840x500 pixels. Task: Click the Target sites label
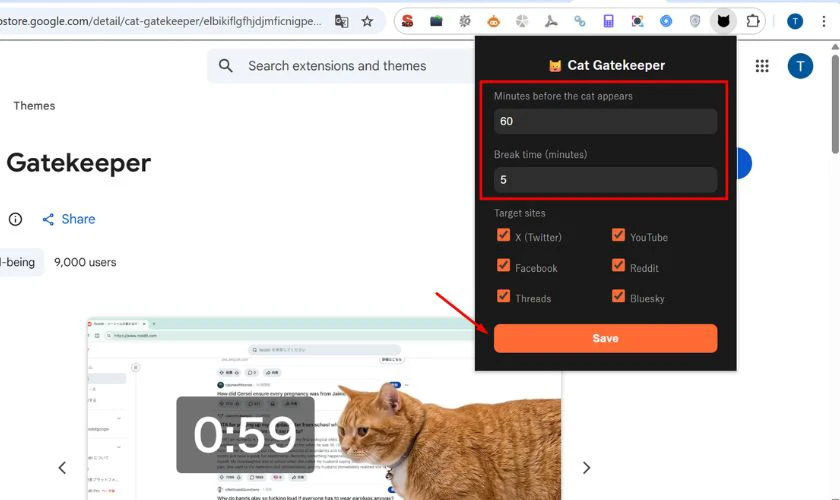click(520, 213)
